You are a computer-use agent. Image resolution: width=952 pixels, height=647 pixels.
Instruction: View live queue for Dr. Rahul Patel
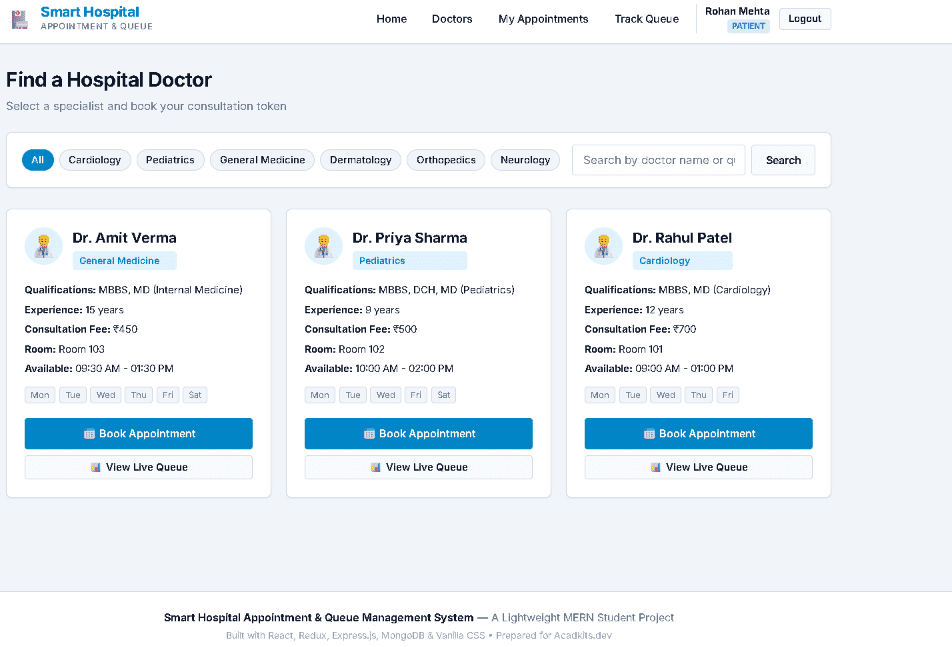click(698, 467)
